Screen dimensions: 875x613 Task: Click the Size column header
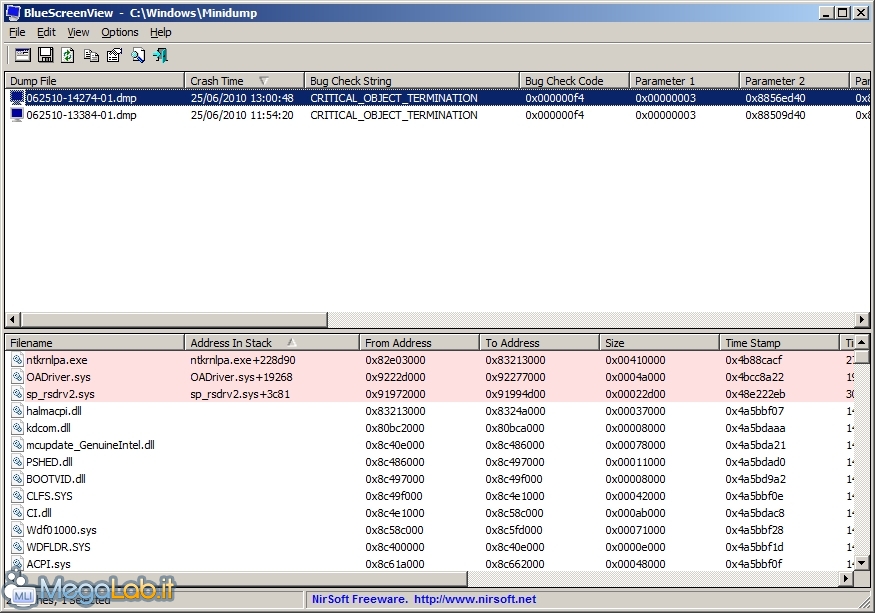659,343
